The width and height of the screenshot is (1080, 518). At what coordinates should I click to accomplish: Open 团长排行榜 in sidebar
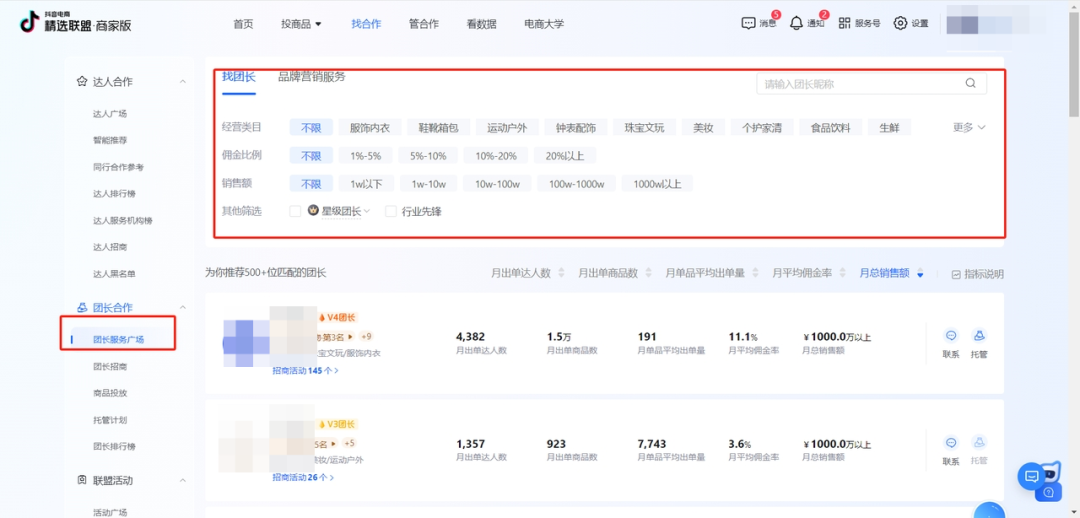(x=114, y=446)
